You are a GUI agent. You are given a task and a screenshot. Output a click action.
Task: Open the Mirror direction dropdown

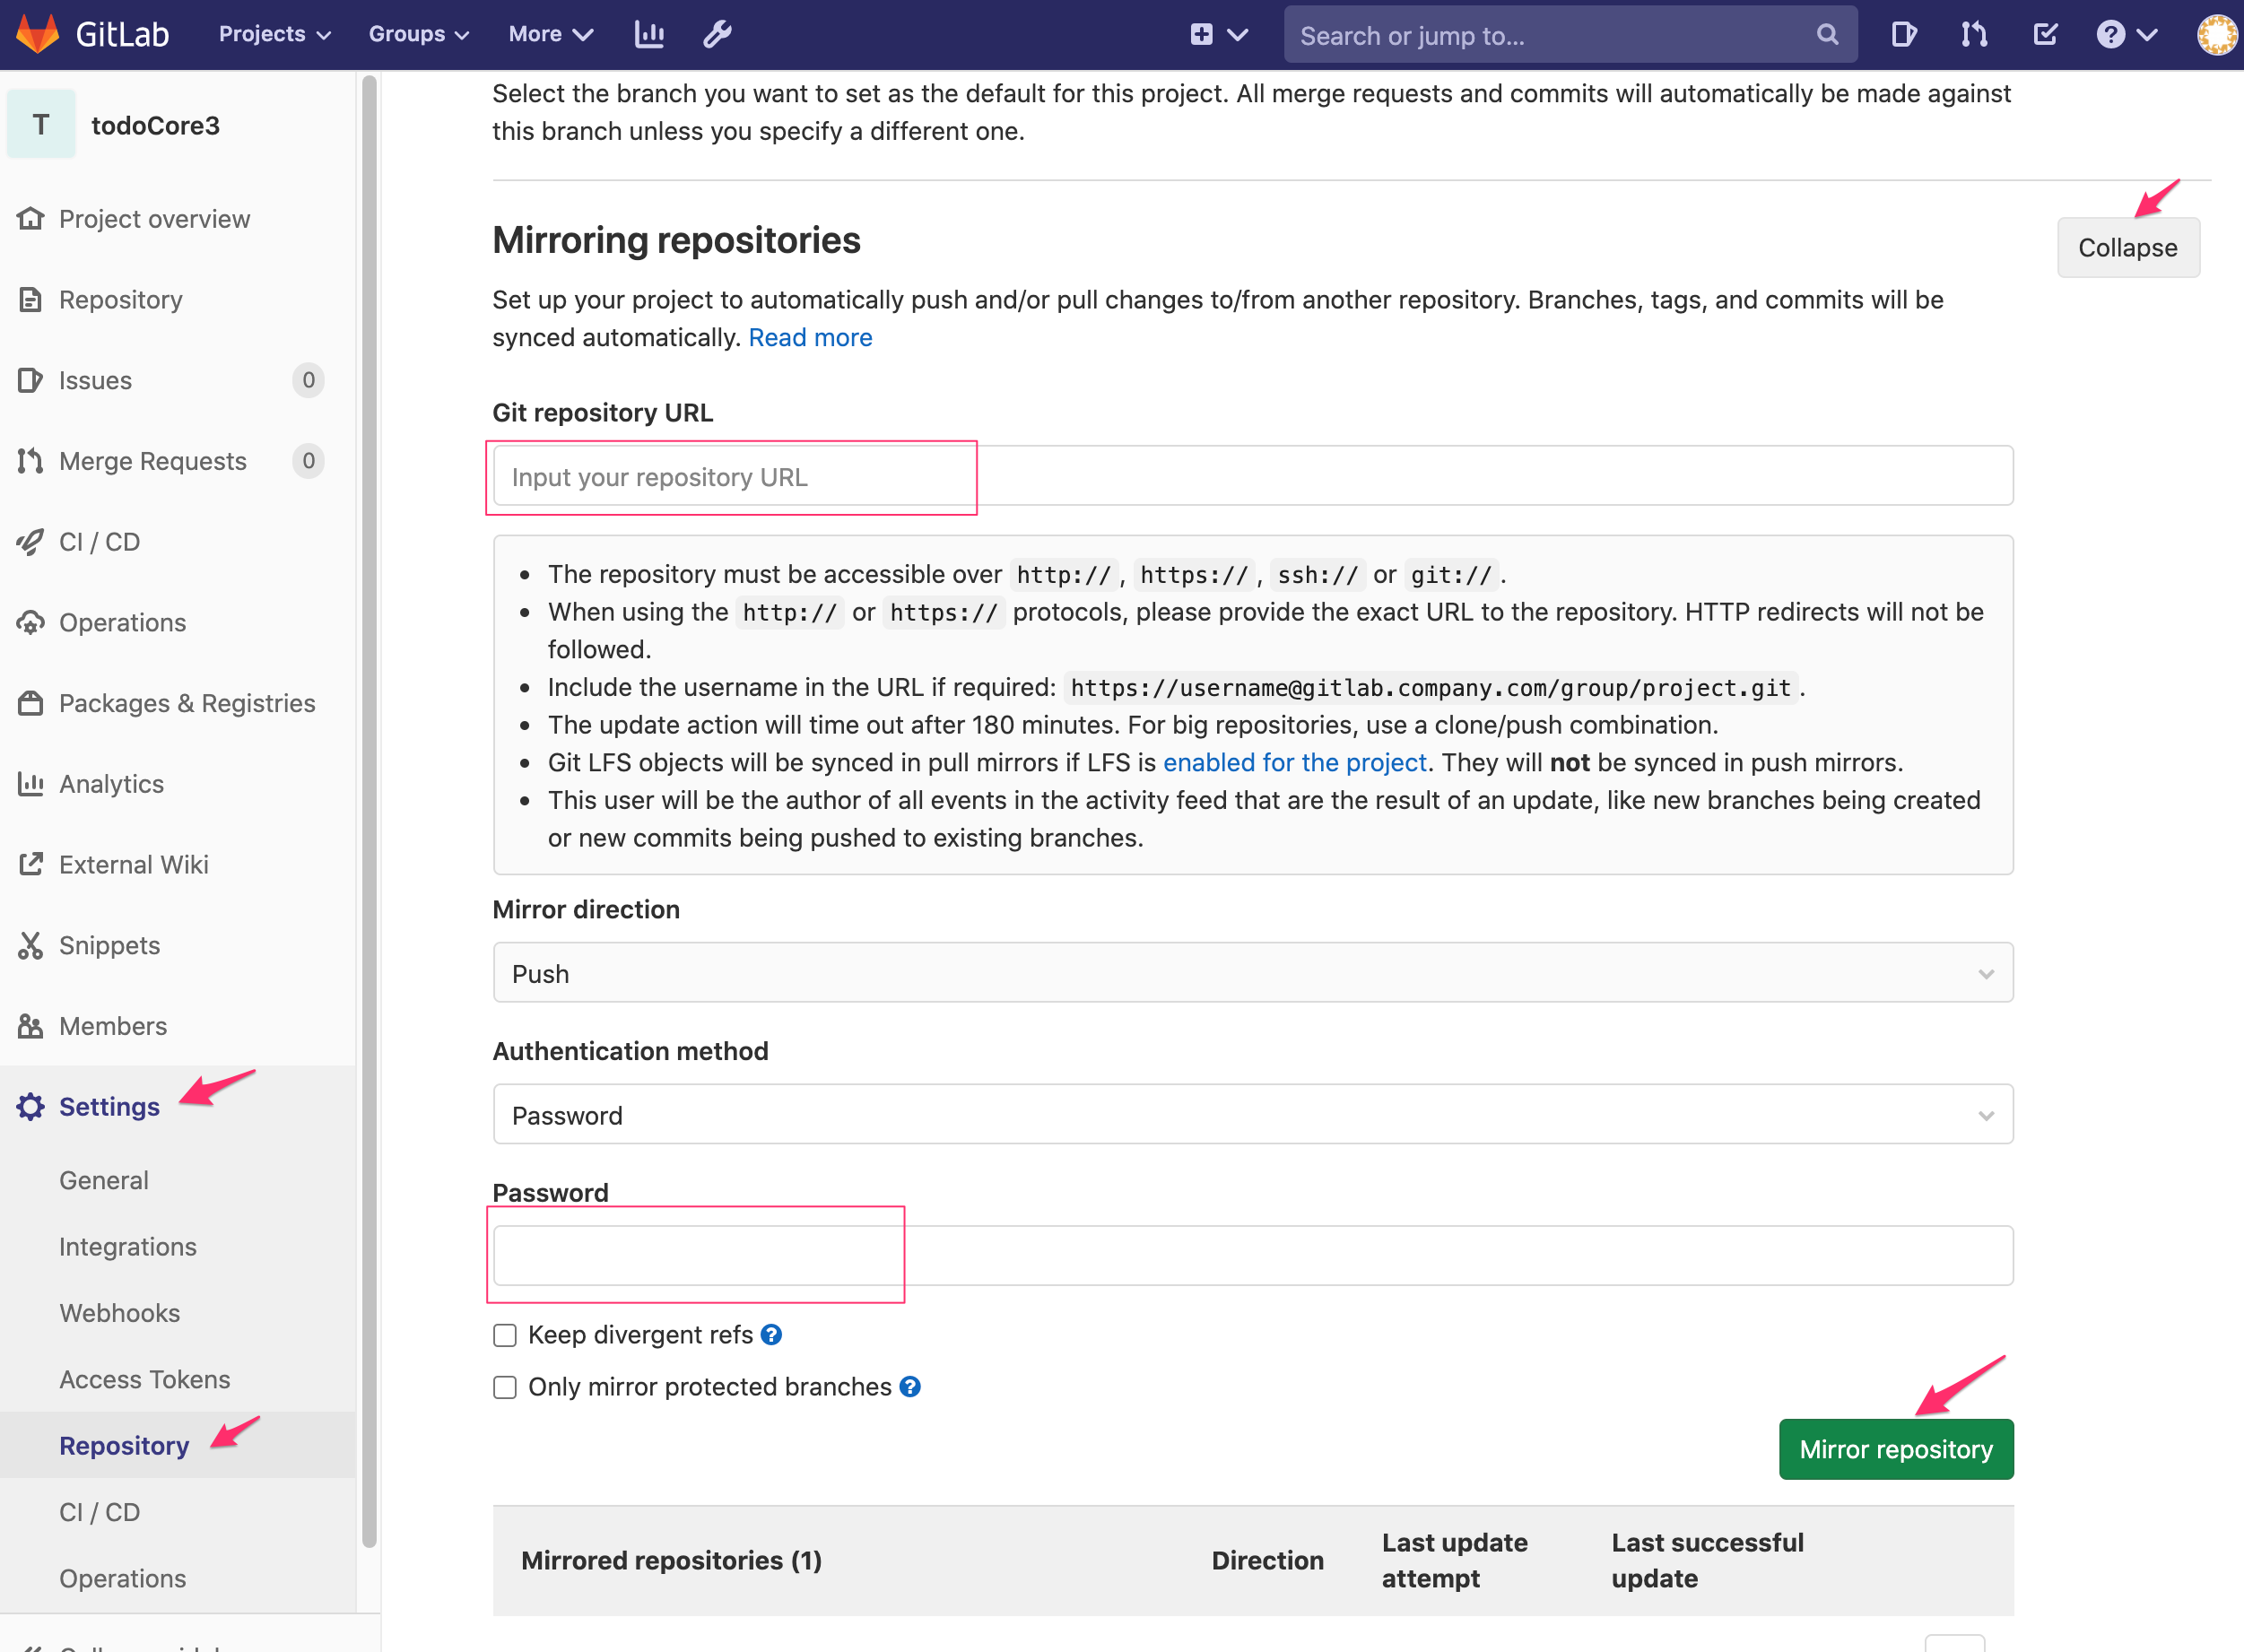click(1252, 973)
